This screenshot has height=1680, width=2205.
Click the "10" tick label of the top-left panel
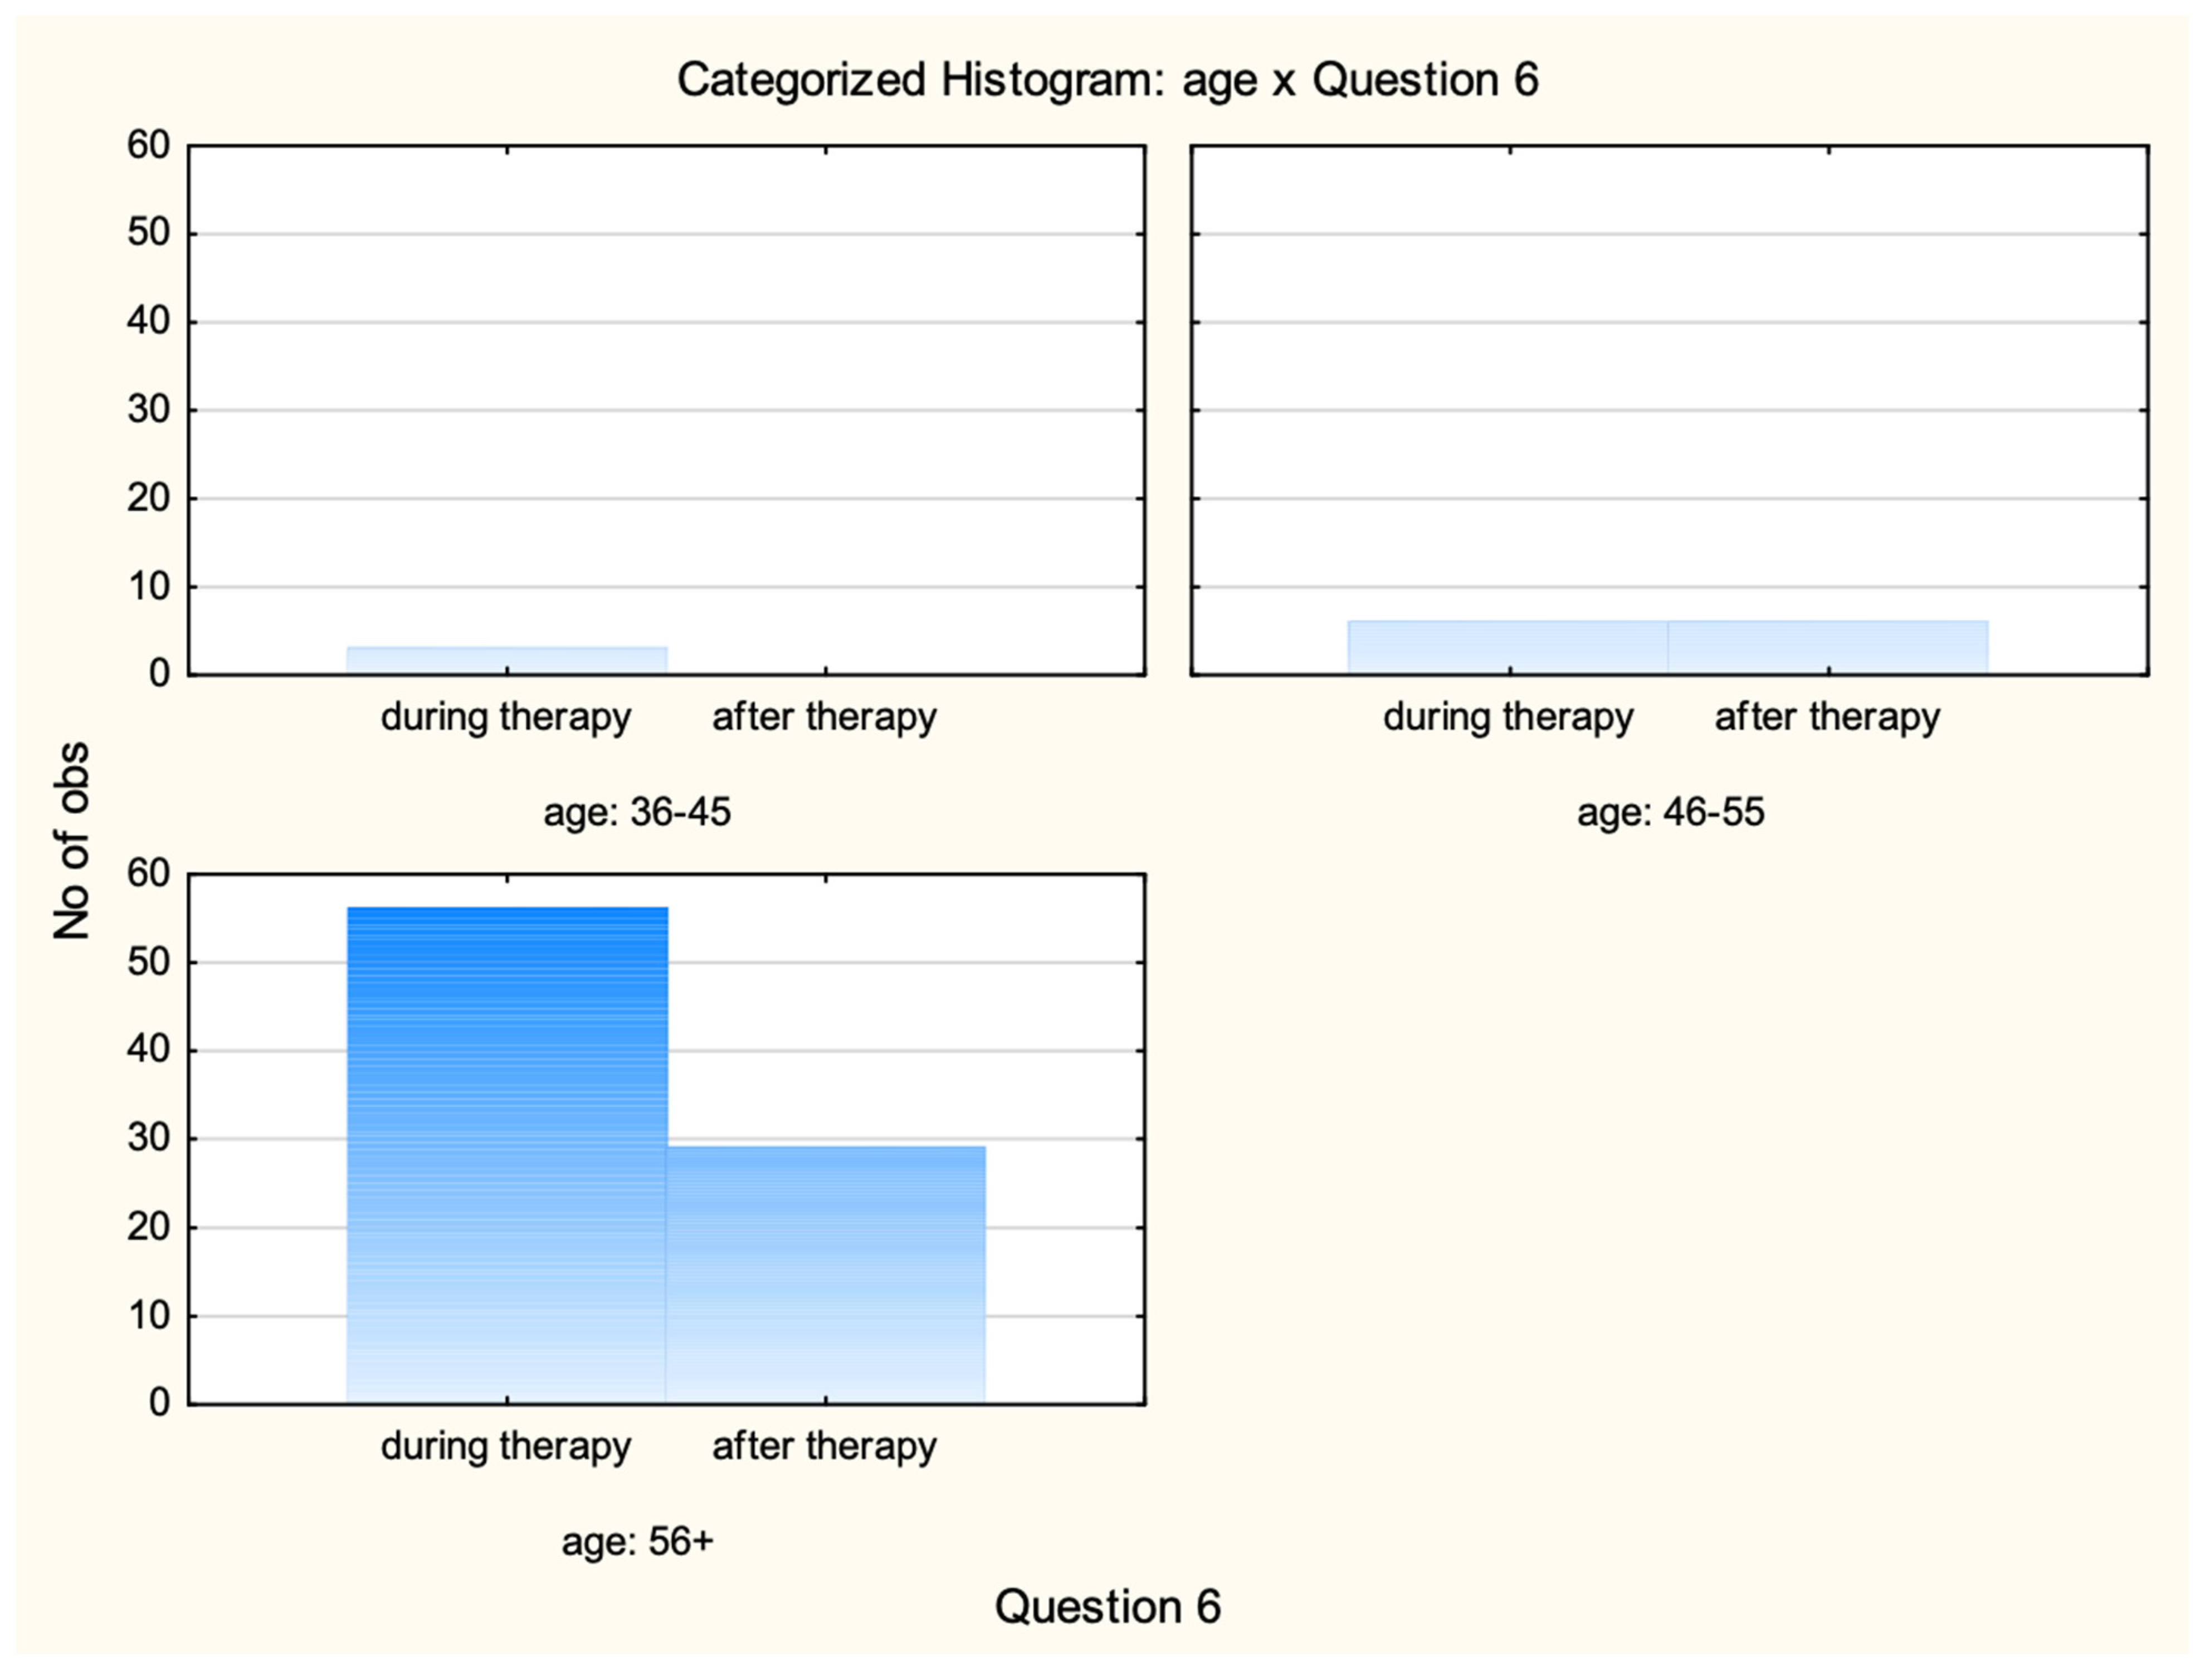(148, 587)
